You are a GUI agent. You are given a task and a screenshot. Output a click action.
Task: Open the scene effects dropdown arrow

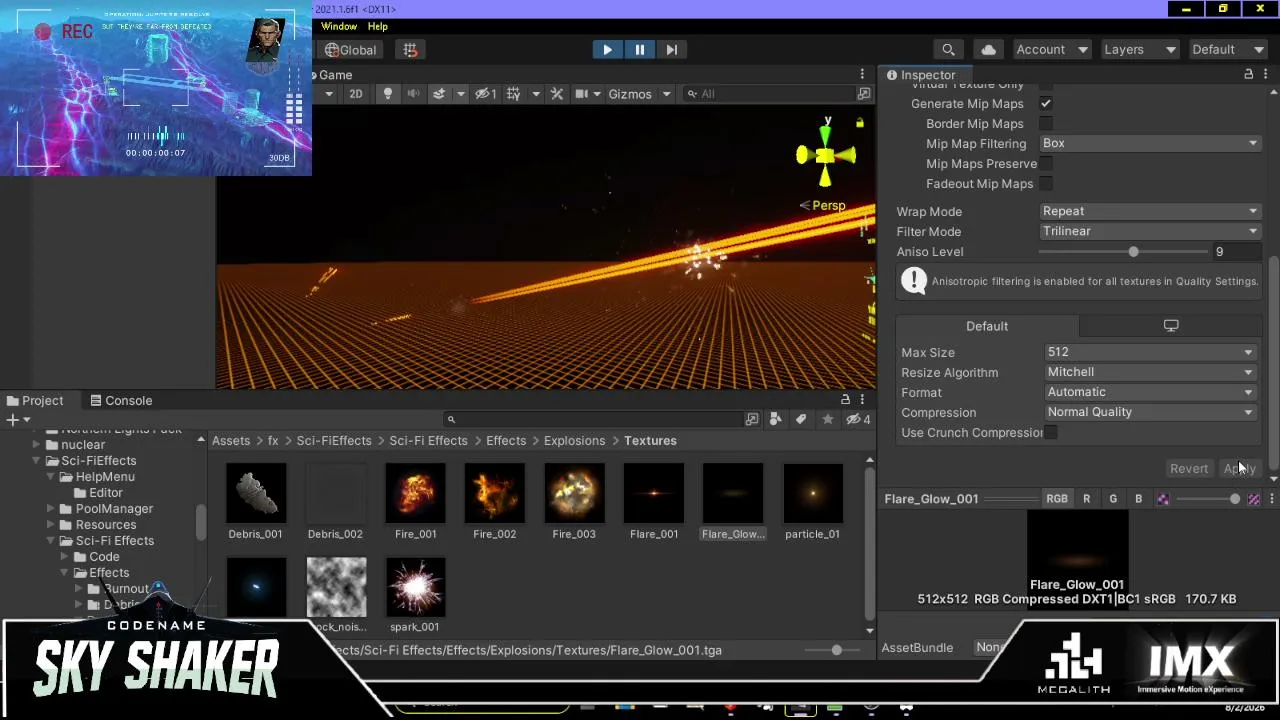point(460,94)
